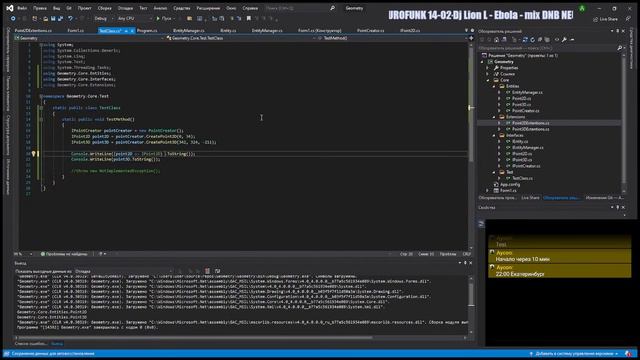Toggle word wrap icon in Output toolbar

[x=217, y=271]
